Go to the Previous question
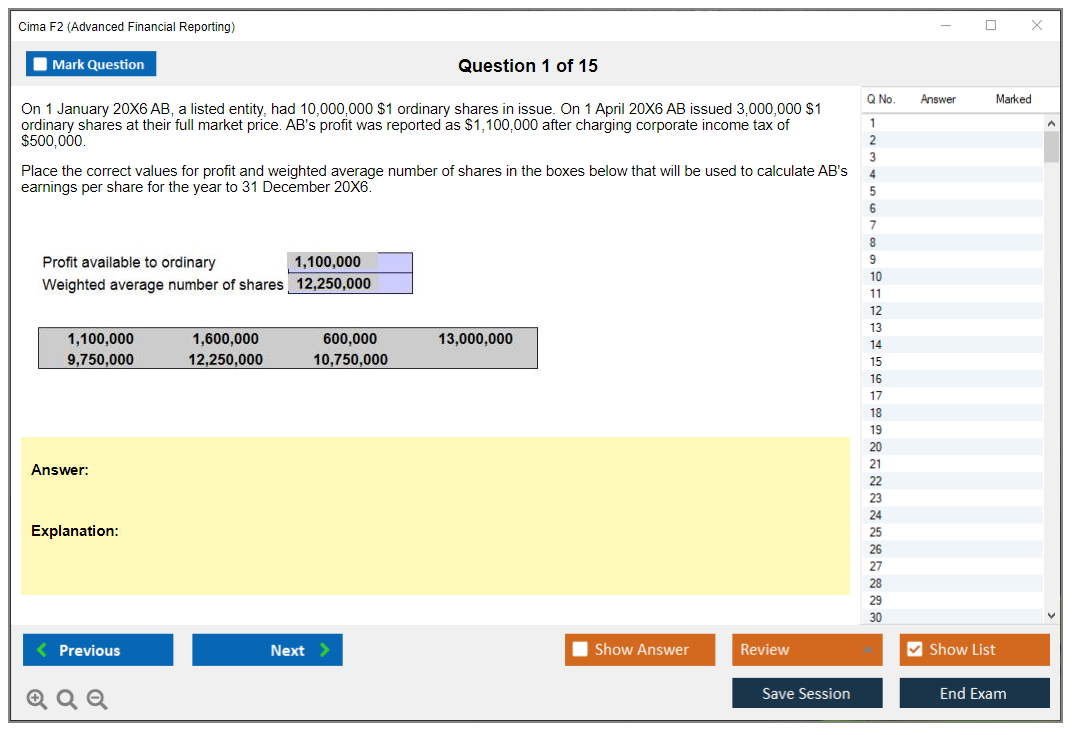 tap(98, 650)
